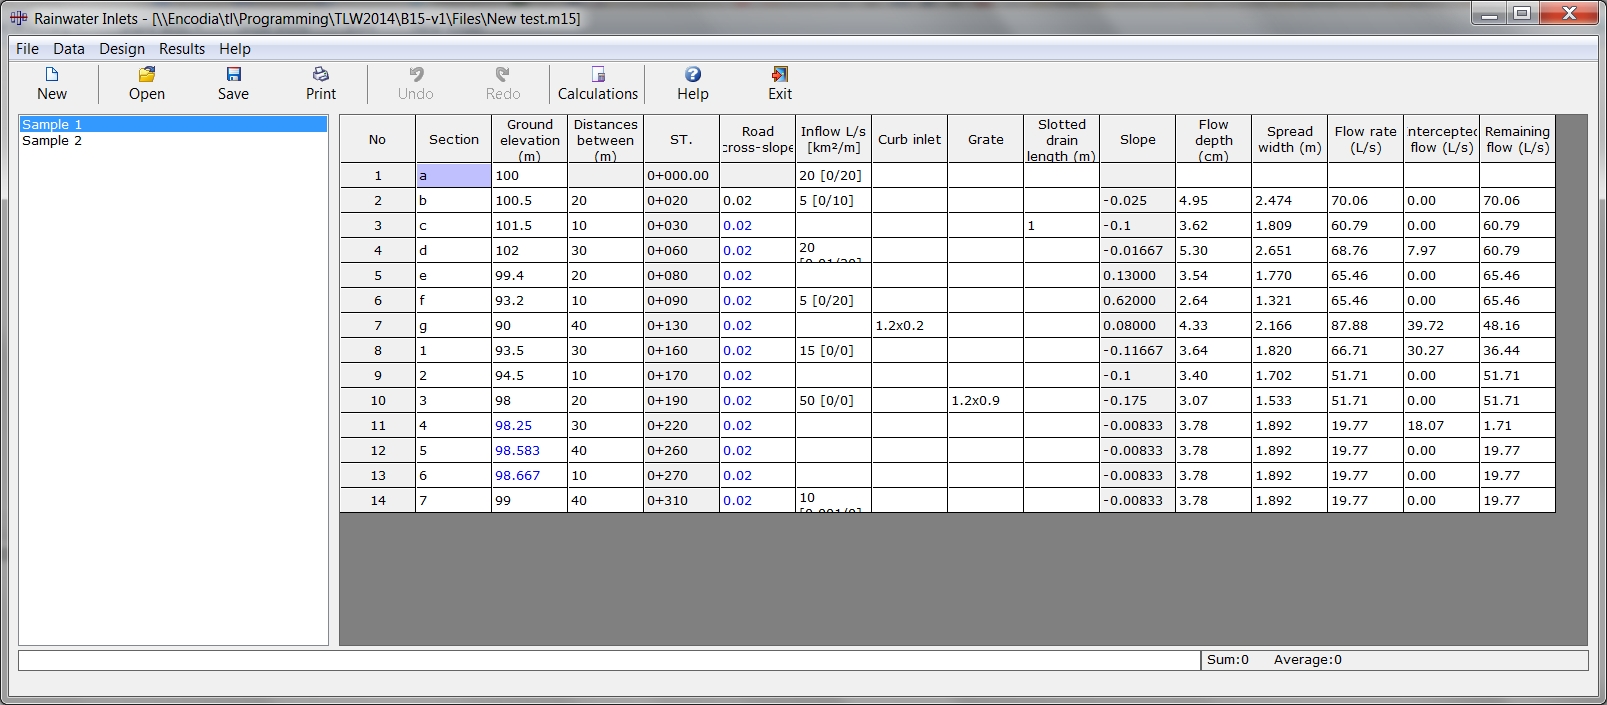Click the Remaining flow column header
1607x705 pixels.
click(x=1516, y=140)
